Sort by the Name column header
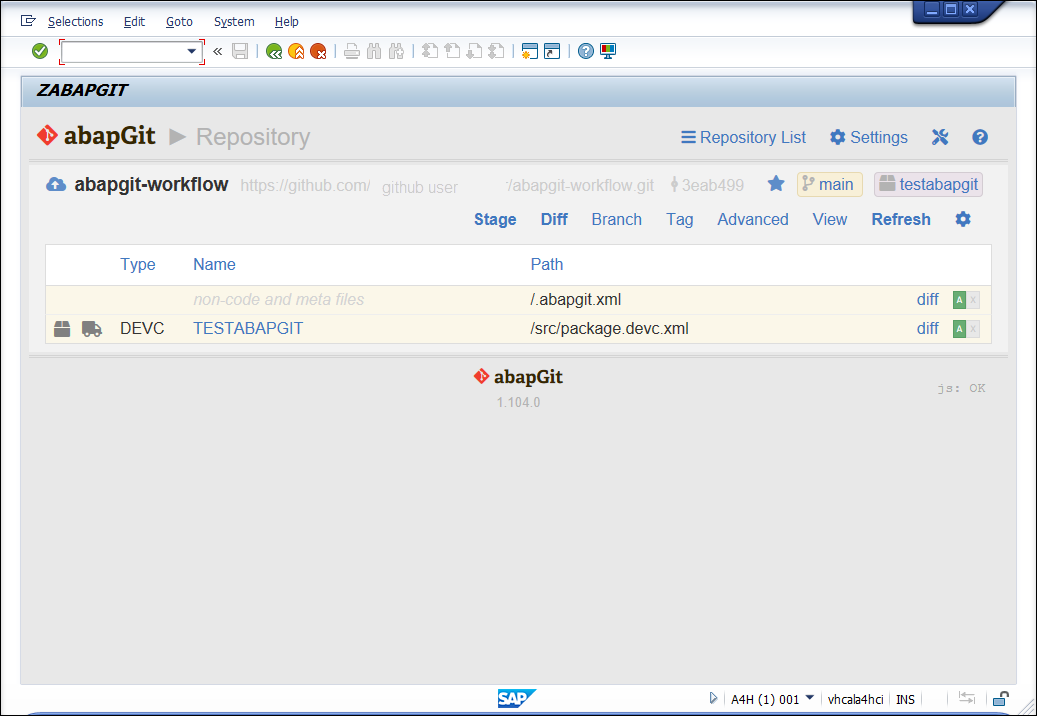This screenshot has width=1037, height=716. coord(214,264)
